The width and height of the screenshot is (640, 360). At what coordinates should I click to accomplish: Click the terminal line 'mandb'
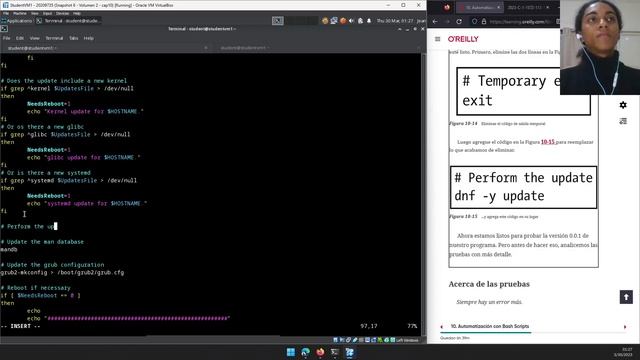[9, 249]
